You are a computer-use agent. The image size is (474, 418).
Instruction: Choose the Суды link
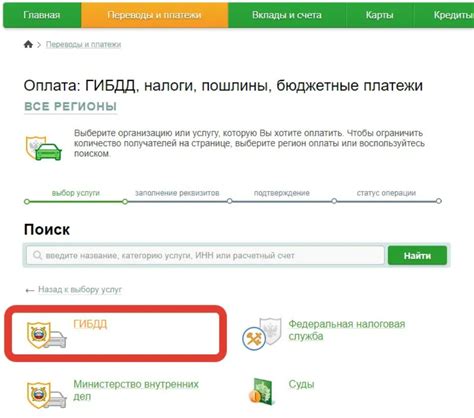point(301,384)
